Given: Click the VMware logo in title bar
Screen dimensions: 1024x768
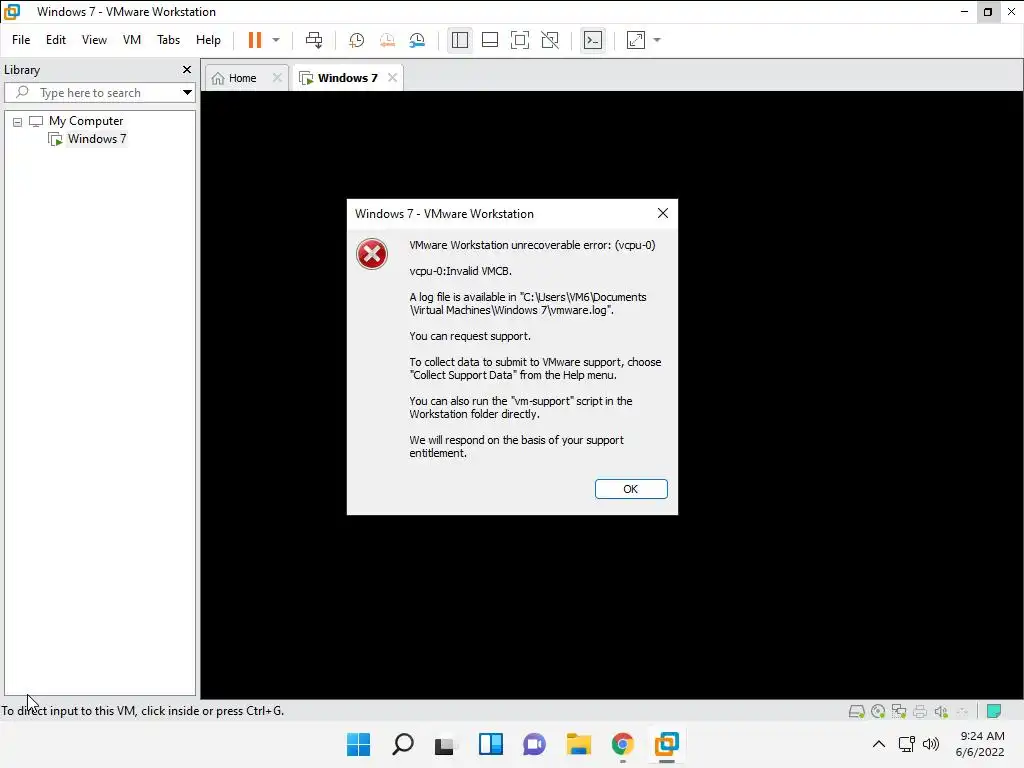Looking at the screenshot, I should pyautogui.click(x=12, y=12).
